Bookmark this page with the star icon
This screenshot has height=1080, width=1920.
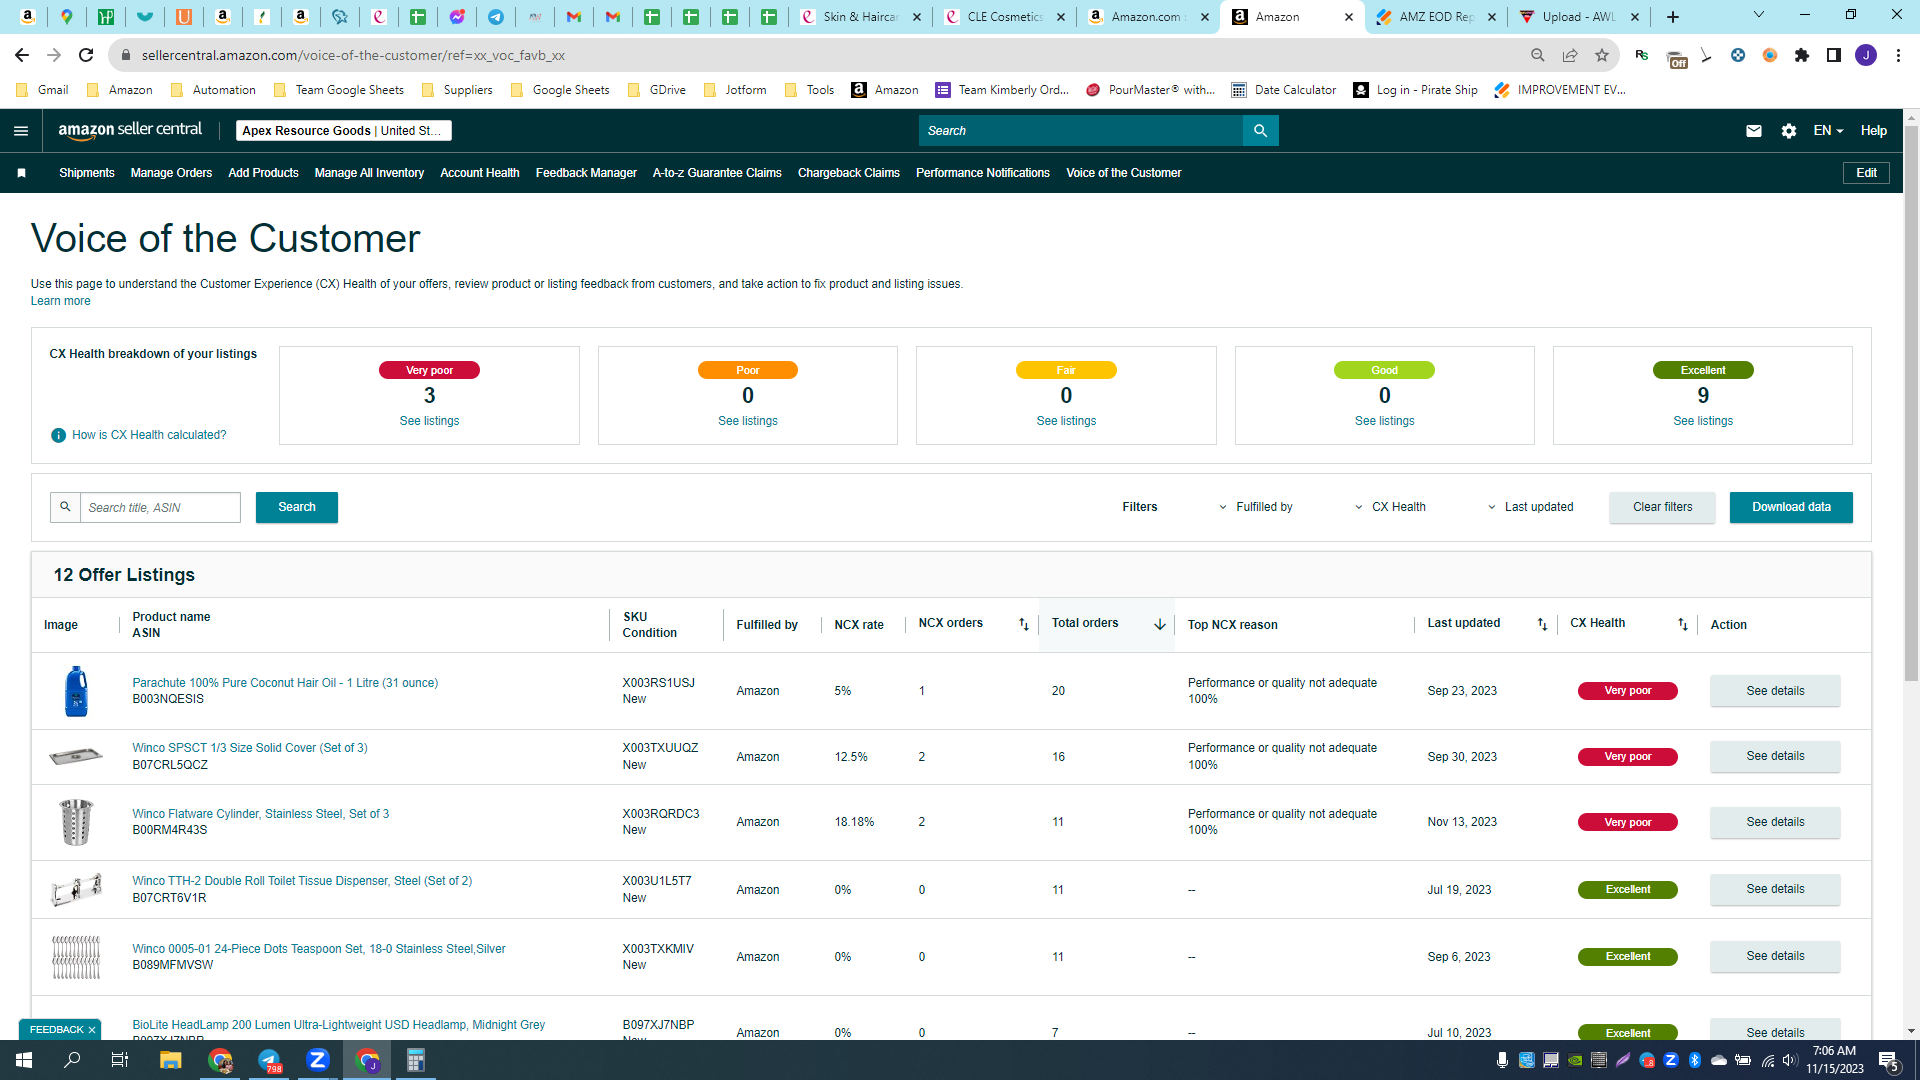pyautogui.click(x=1602, y=55)
